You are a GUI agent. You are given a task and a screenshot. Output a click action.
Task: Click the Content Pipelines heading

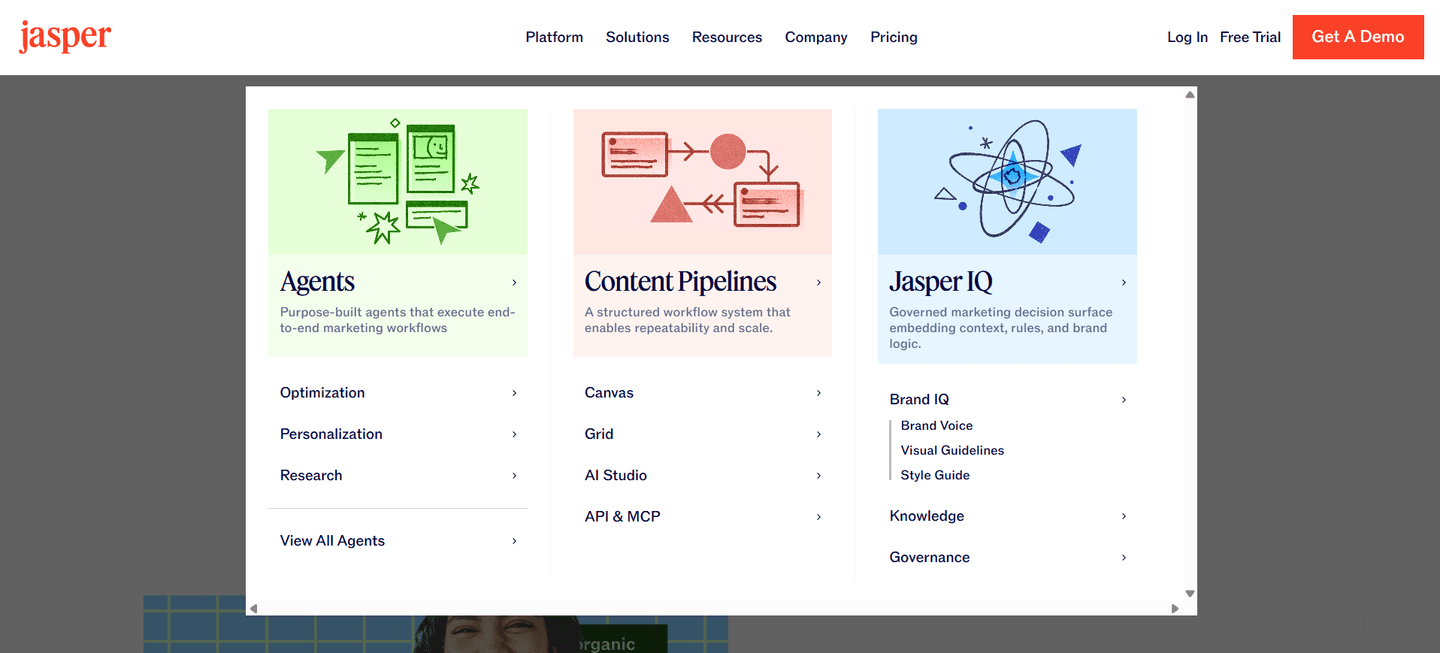point(680,282)
